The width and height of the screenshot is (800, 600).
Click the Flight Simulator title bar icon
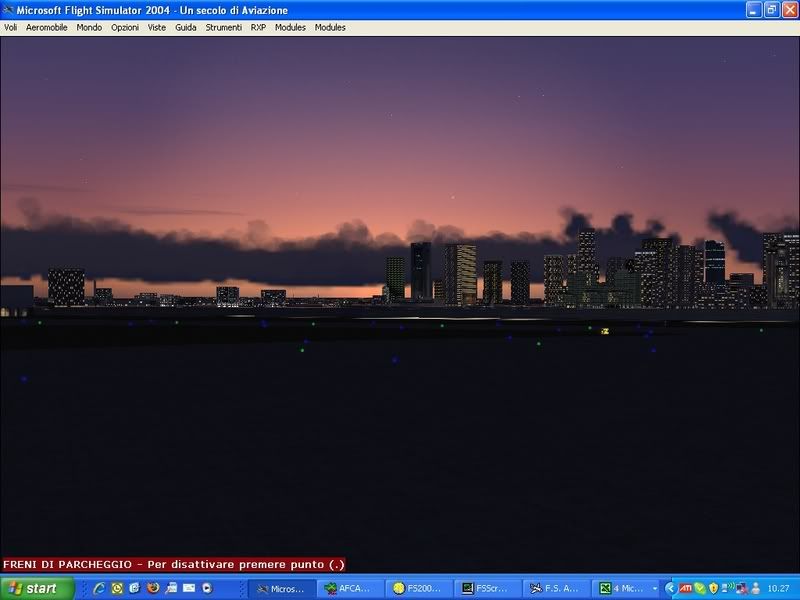tap(8, 10)
